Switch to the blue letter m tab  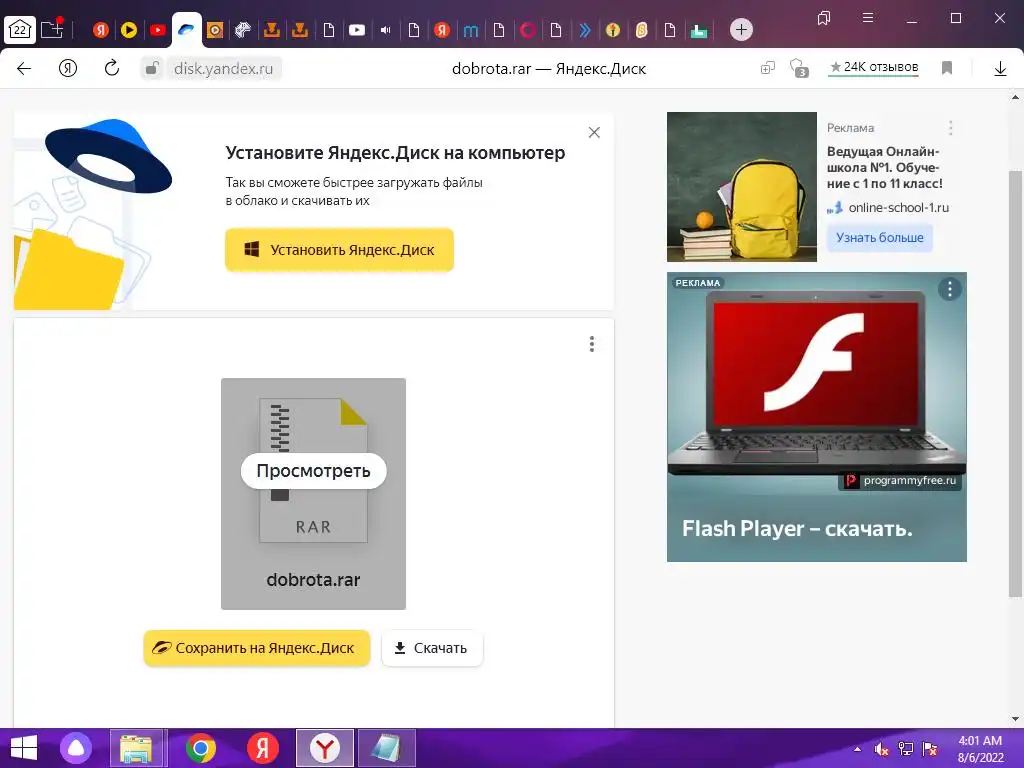470,30
